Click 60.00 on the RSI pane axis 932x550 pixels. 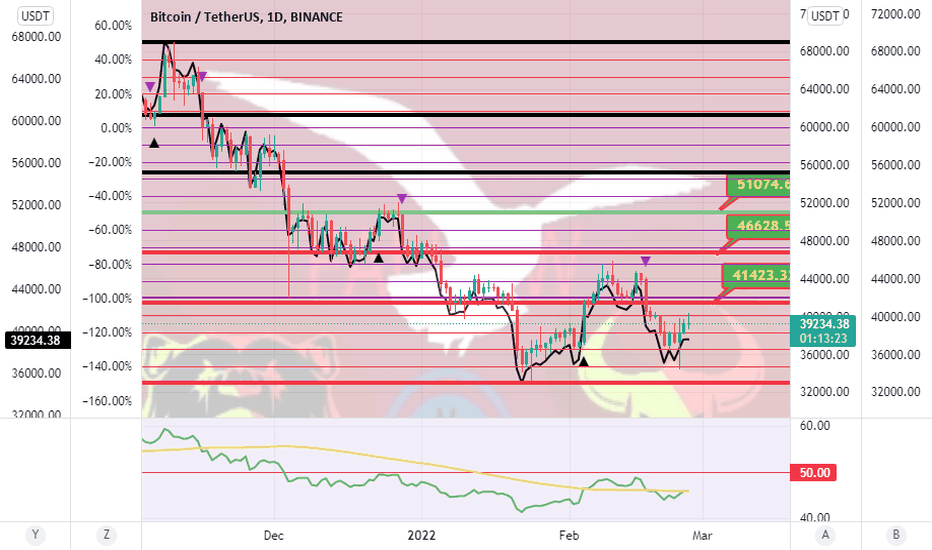pyautogui.click(x=815, y=426)
